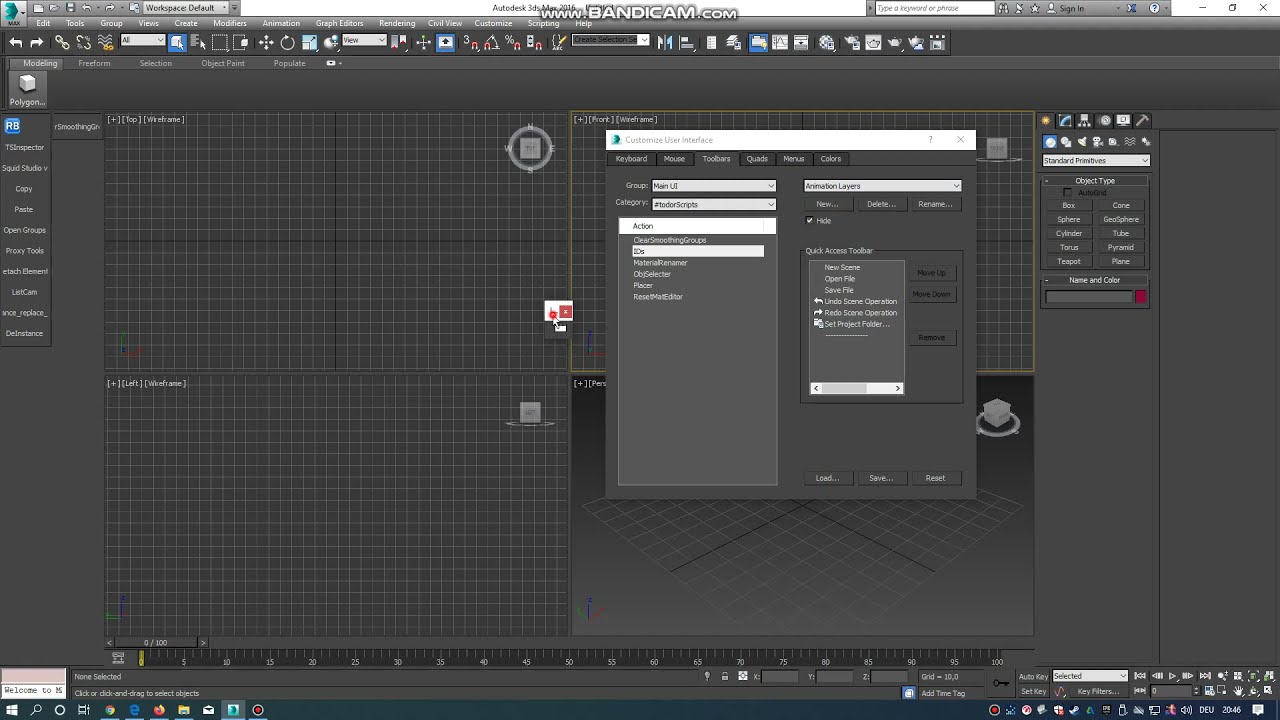Toggle the Key Mode button

pos(1140,691)
